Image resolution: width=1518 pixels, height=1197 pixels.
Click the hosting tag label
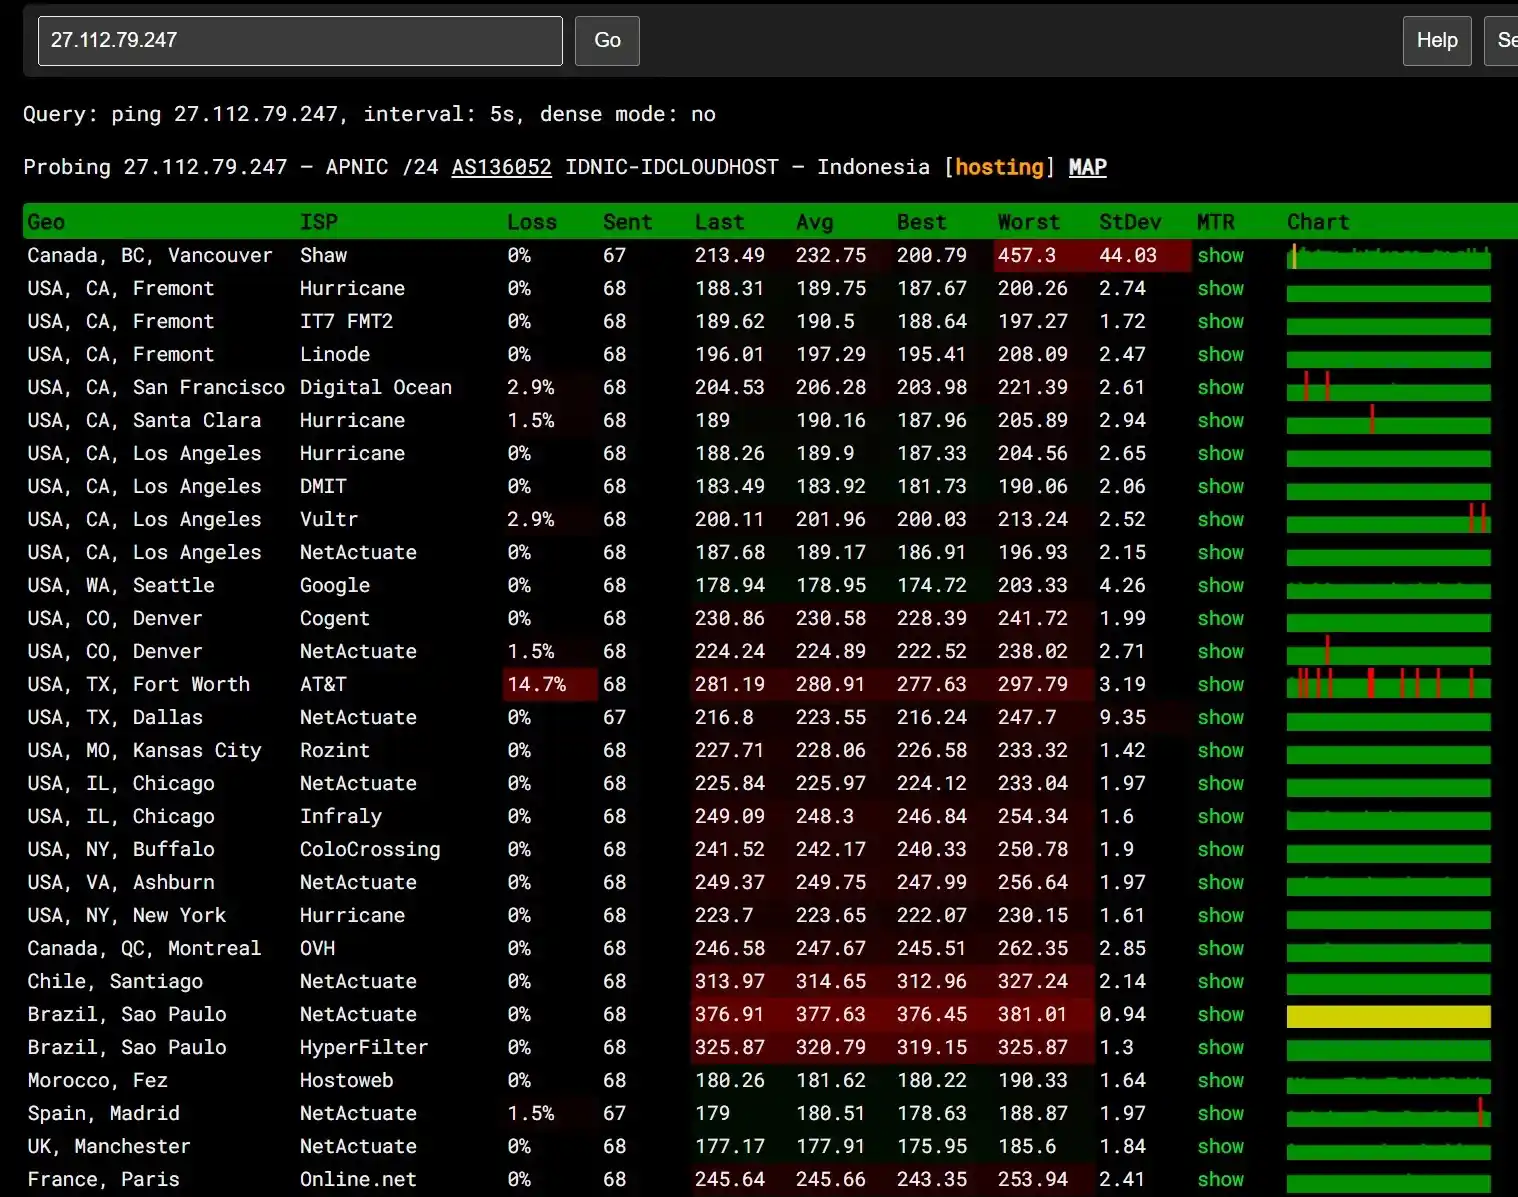tap(999, 167)
